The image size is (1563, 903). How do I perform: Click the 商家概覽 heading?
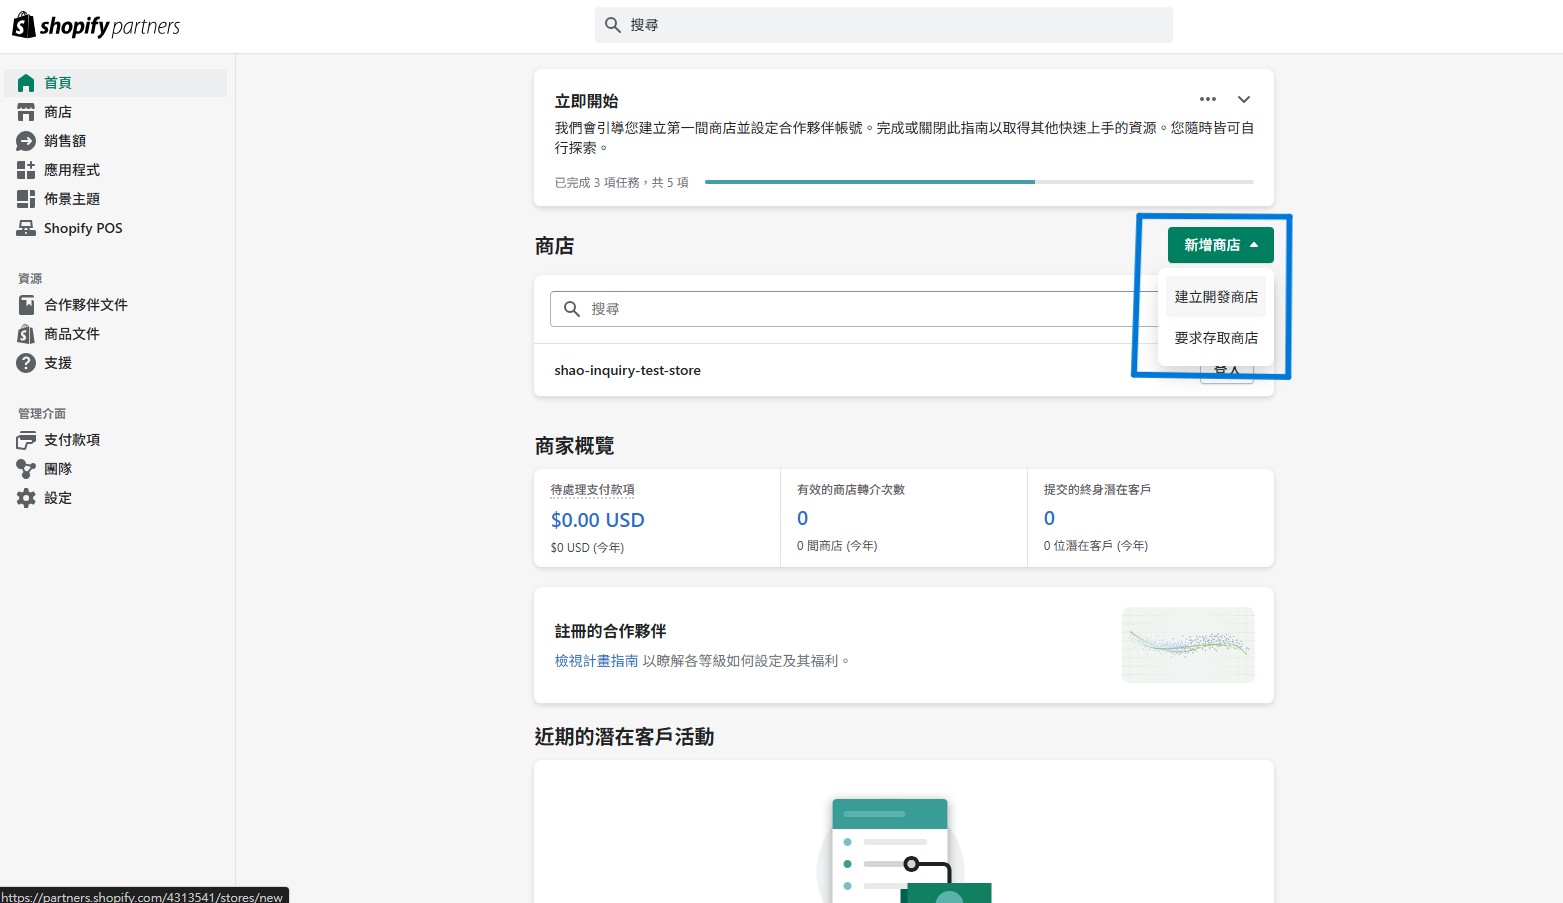(575, 446)
